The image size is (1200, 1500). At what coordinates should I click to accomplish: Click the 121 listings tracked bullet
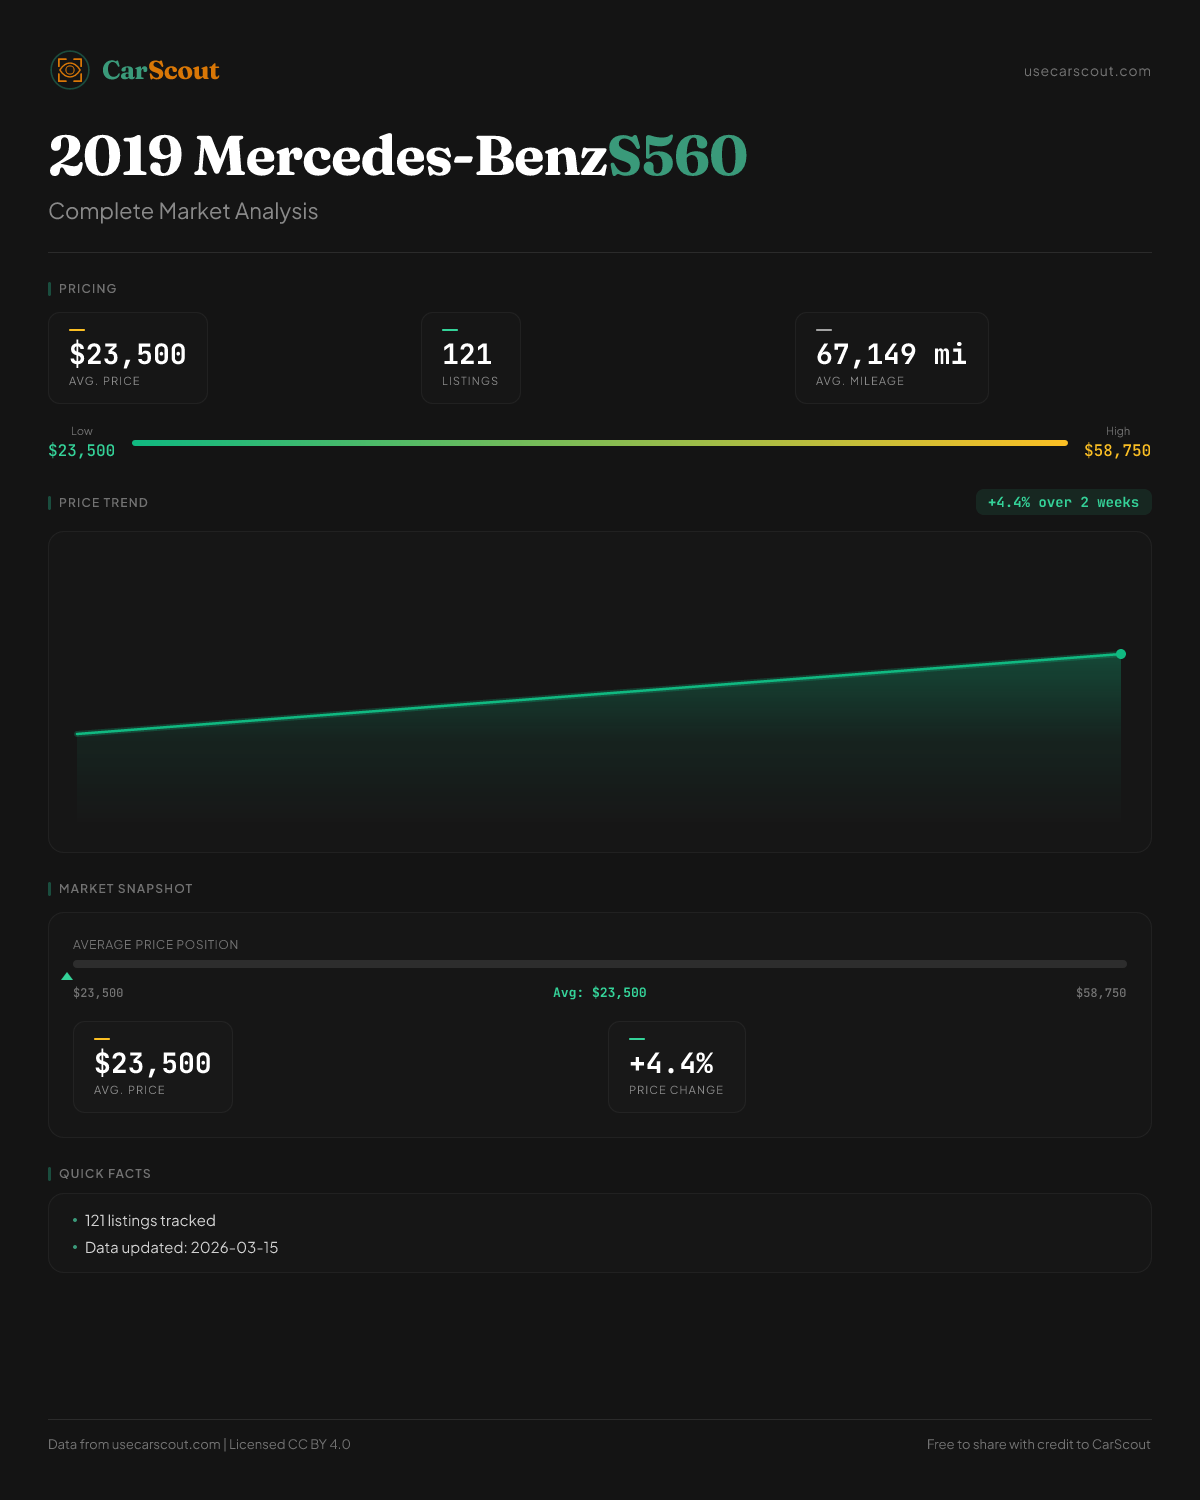[150, 1220]
